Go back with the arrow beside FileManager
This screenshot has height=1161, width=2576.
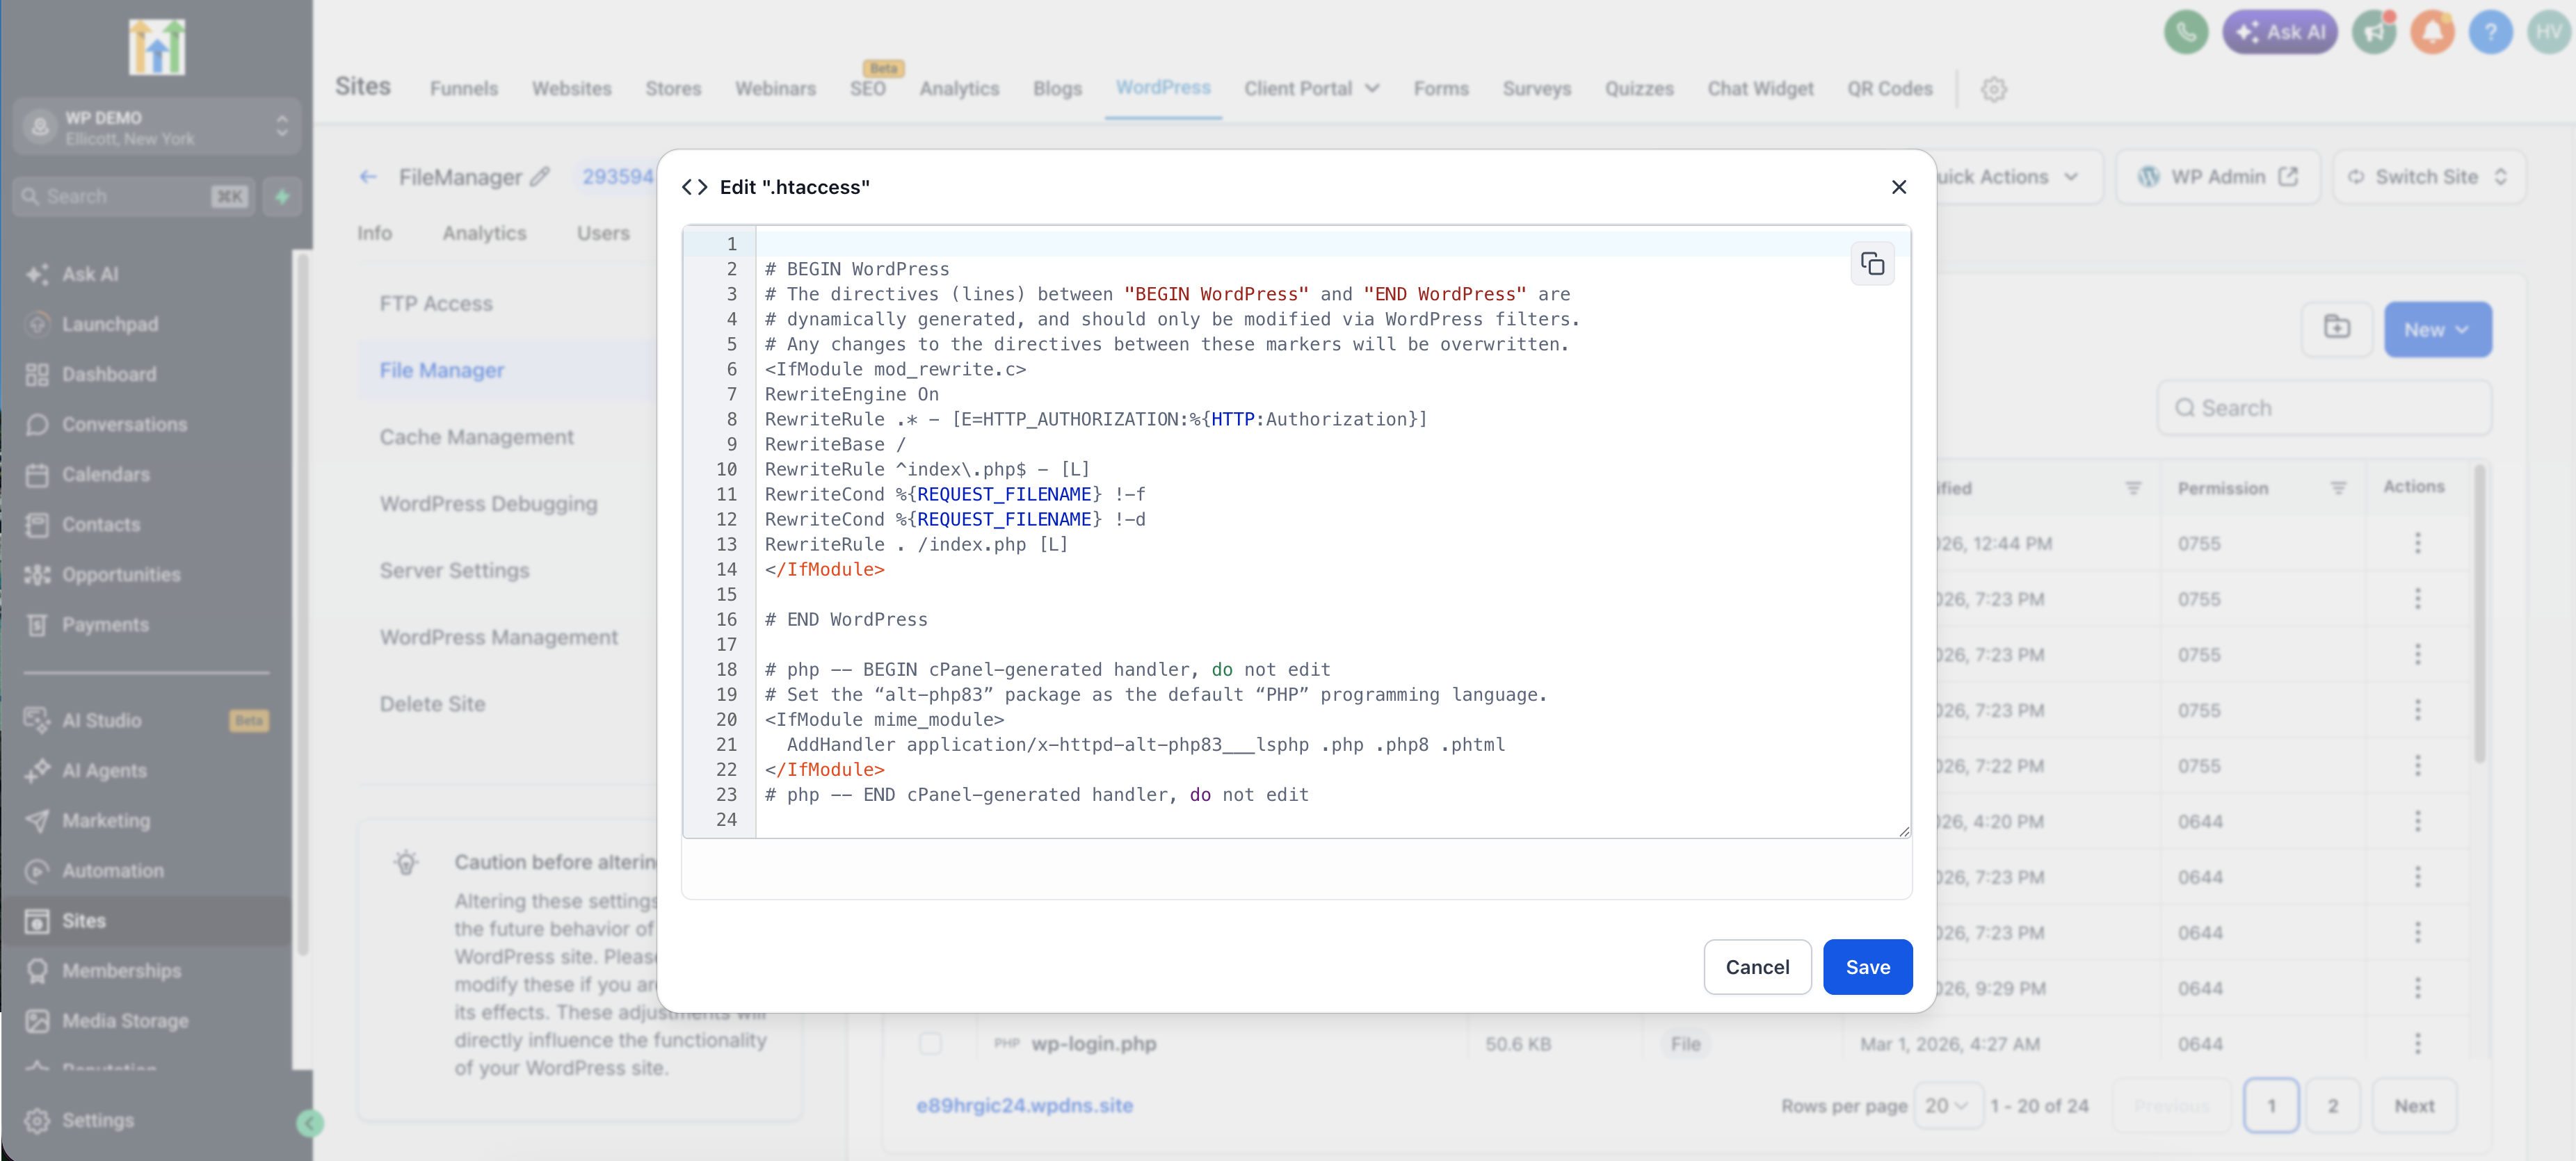(368, 177)
